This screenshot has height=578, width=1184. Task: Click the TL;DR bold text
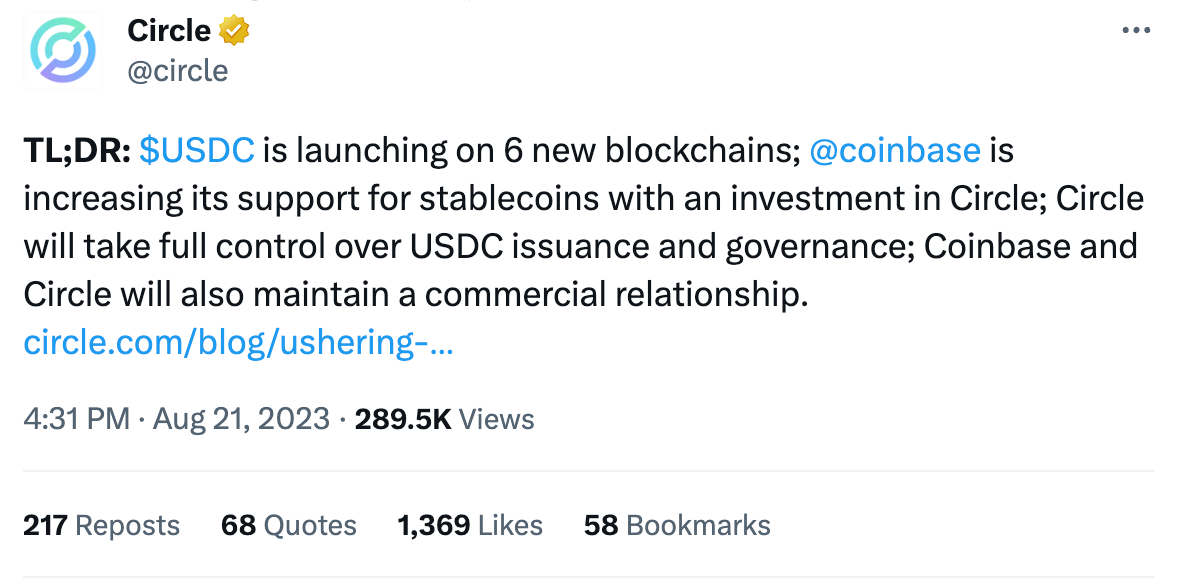(x=77, y=150)
